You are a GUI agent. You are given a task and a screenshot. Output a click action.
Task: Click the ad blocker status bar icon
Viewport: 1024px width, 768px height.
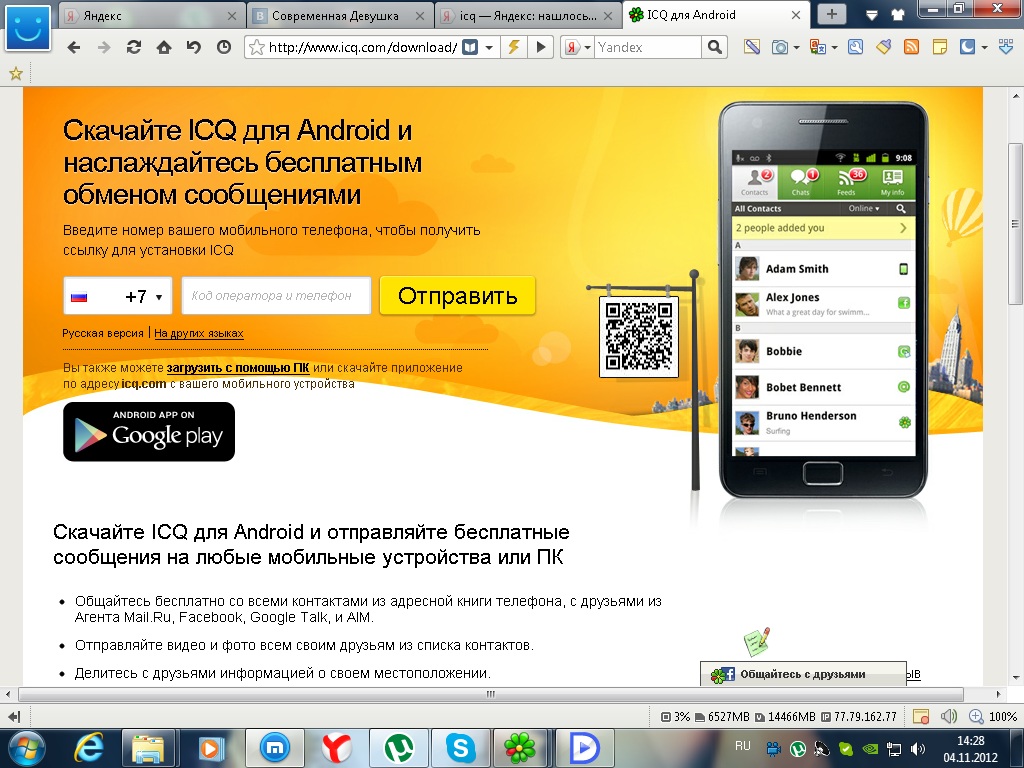[921, 716]
